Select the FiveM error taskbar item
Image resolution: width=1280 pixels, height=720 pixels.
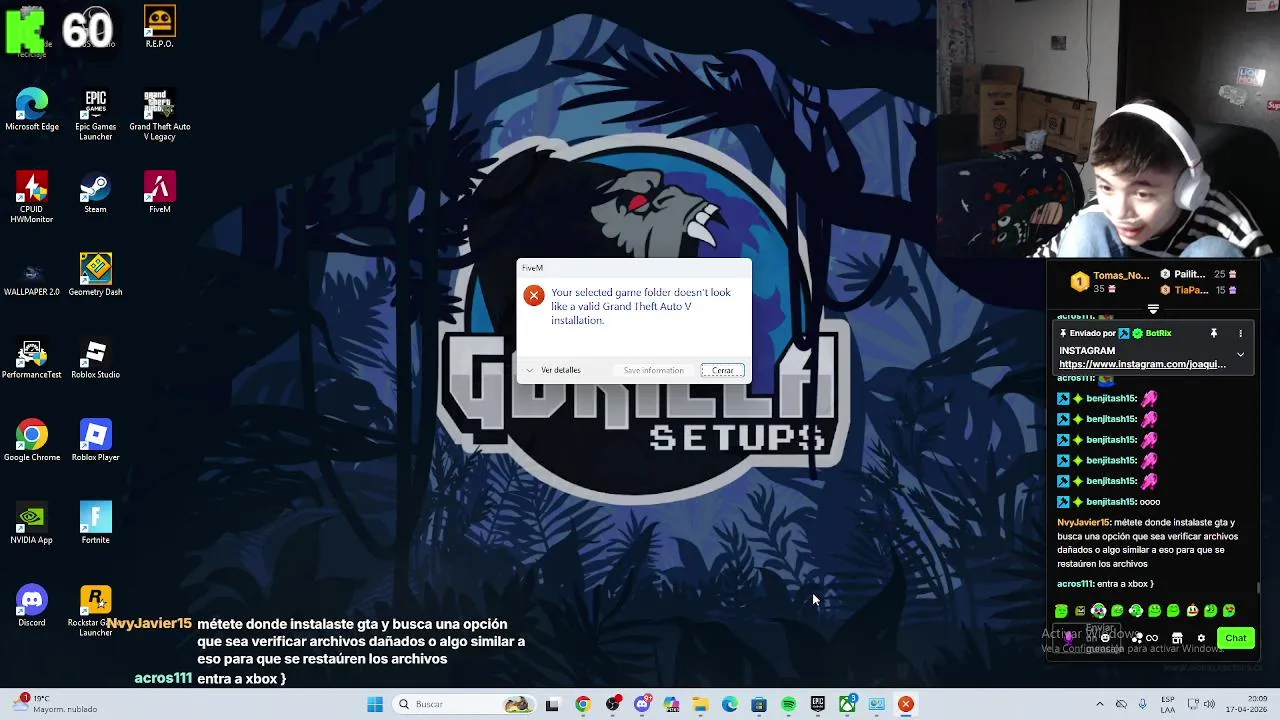(x=906, y=704)
